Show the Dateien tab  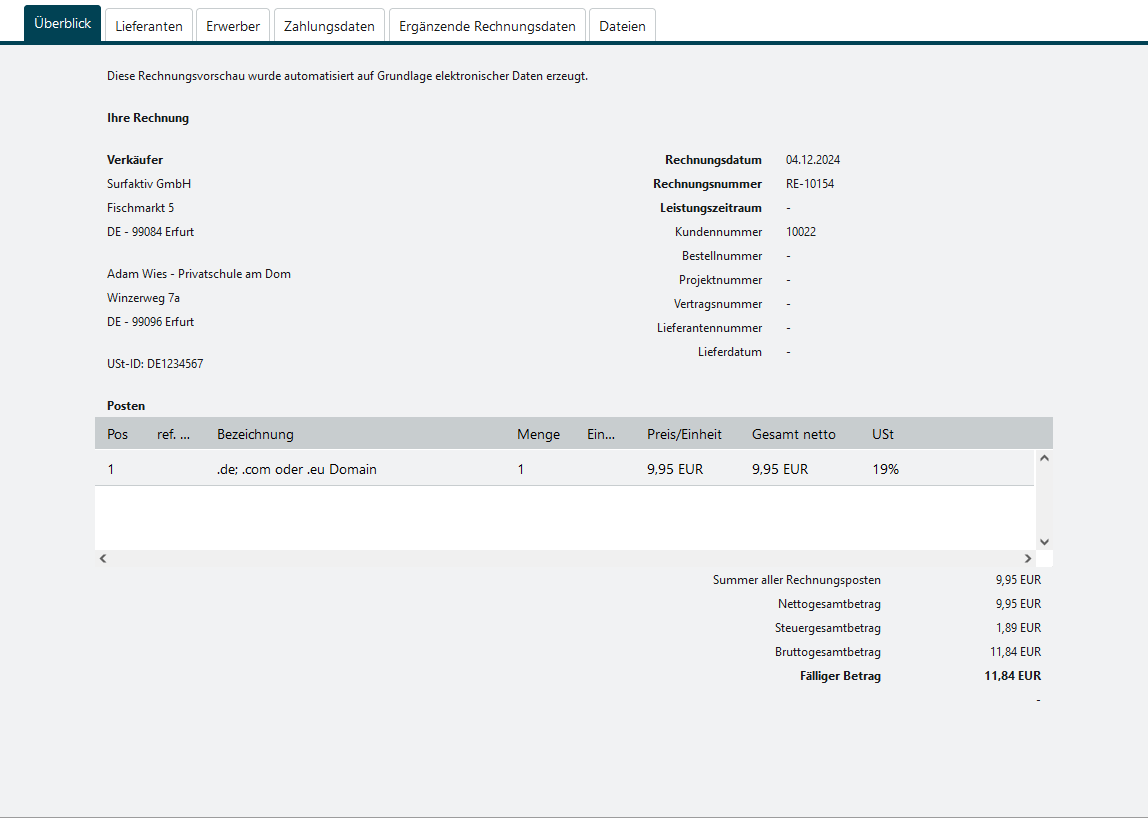622,26
